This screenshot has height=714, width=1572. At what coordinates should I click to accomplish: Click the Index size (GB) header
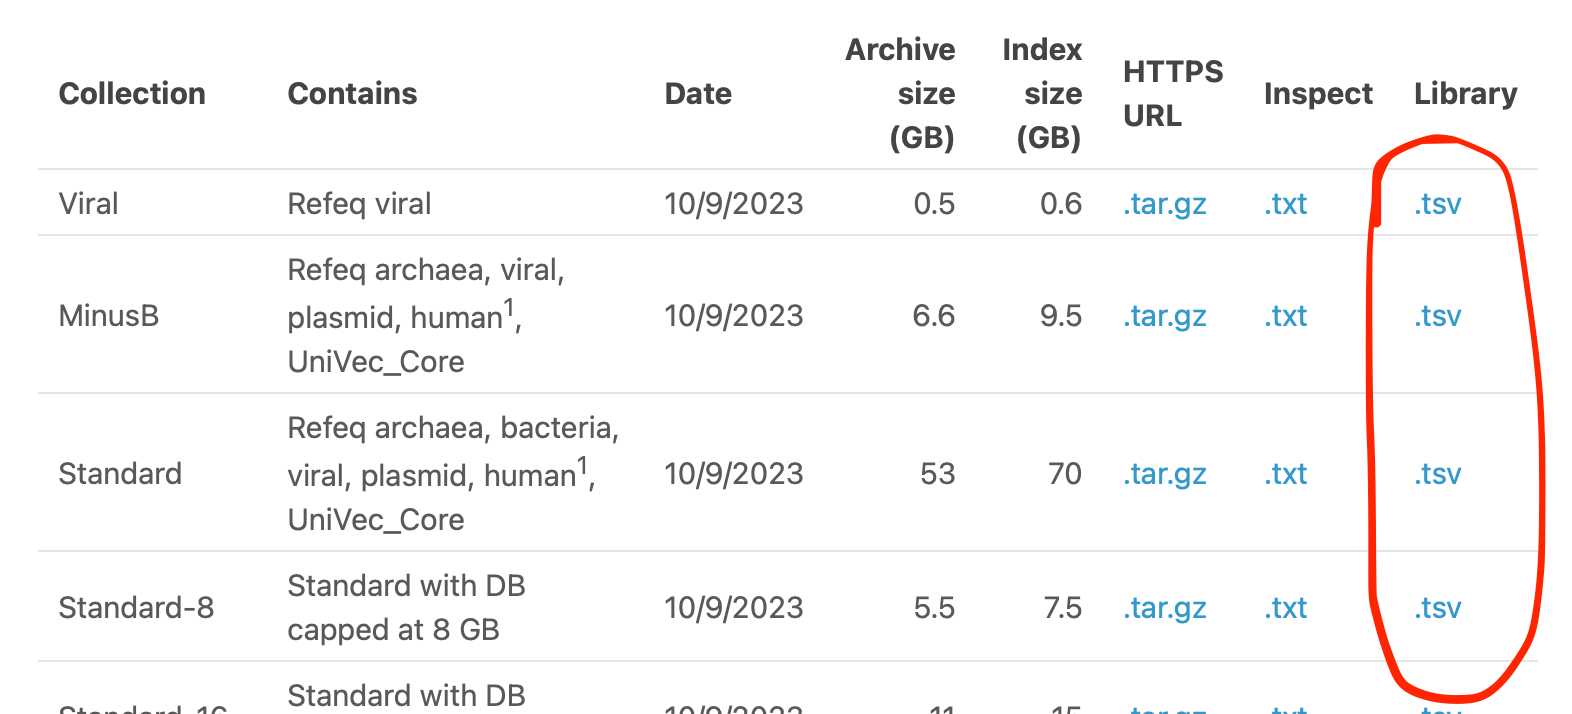pos(1043,94)
